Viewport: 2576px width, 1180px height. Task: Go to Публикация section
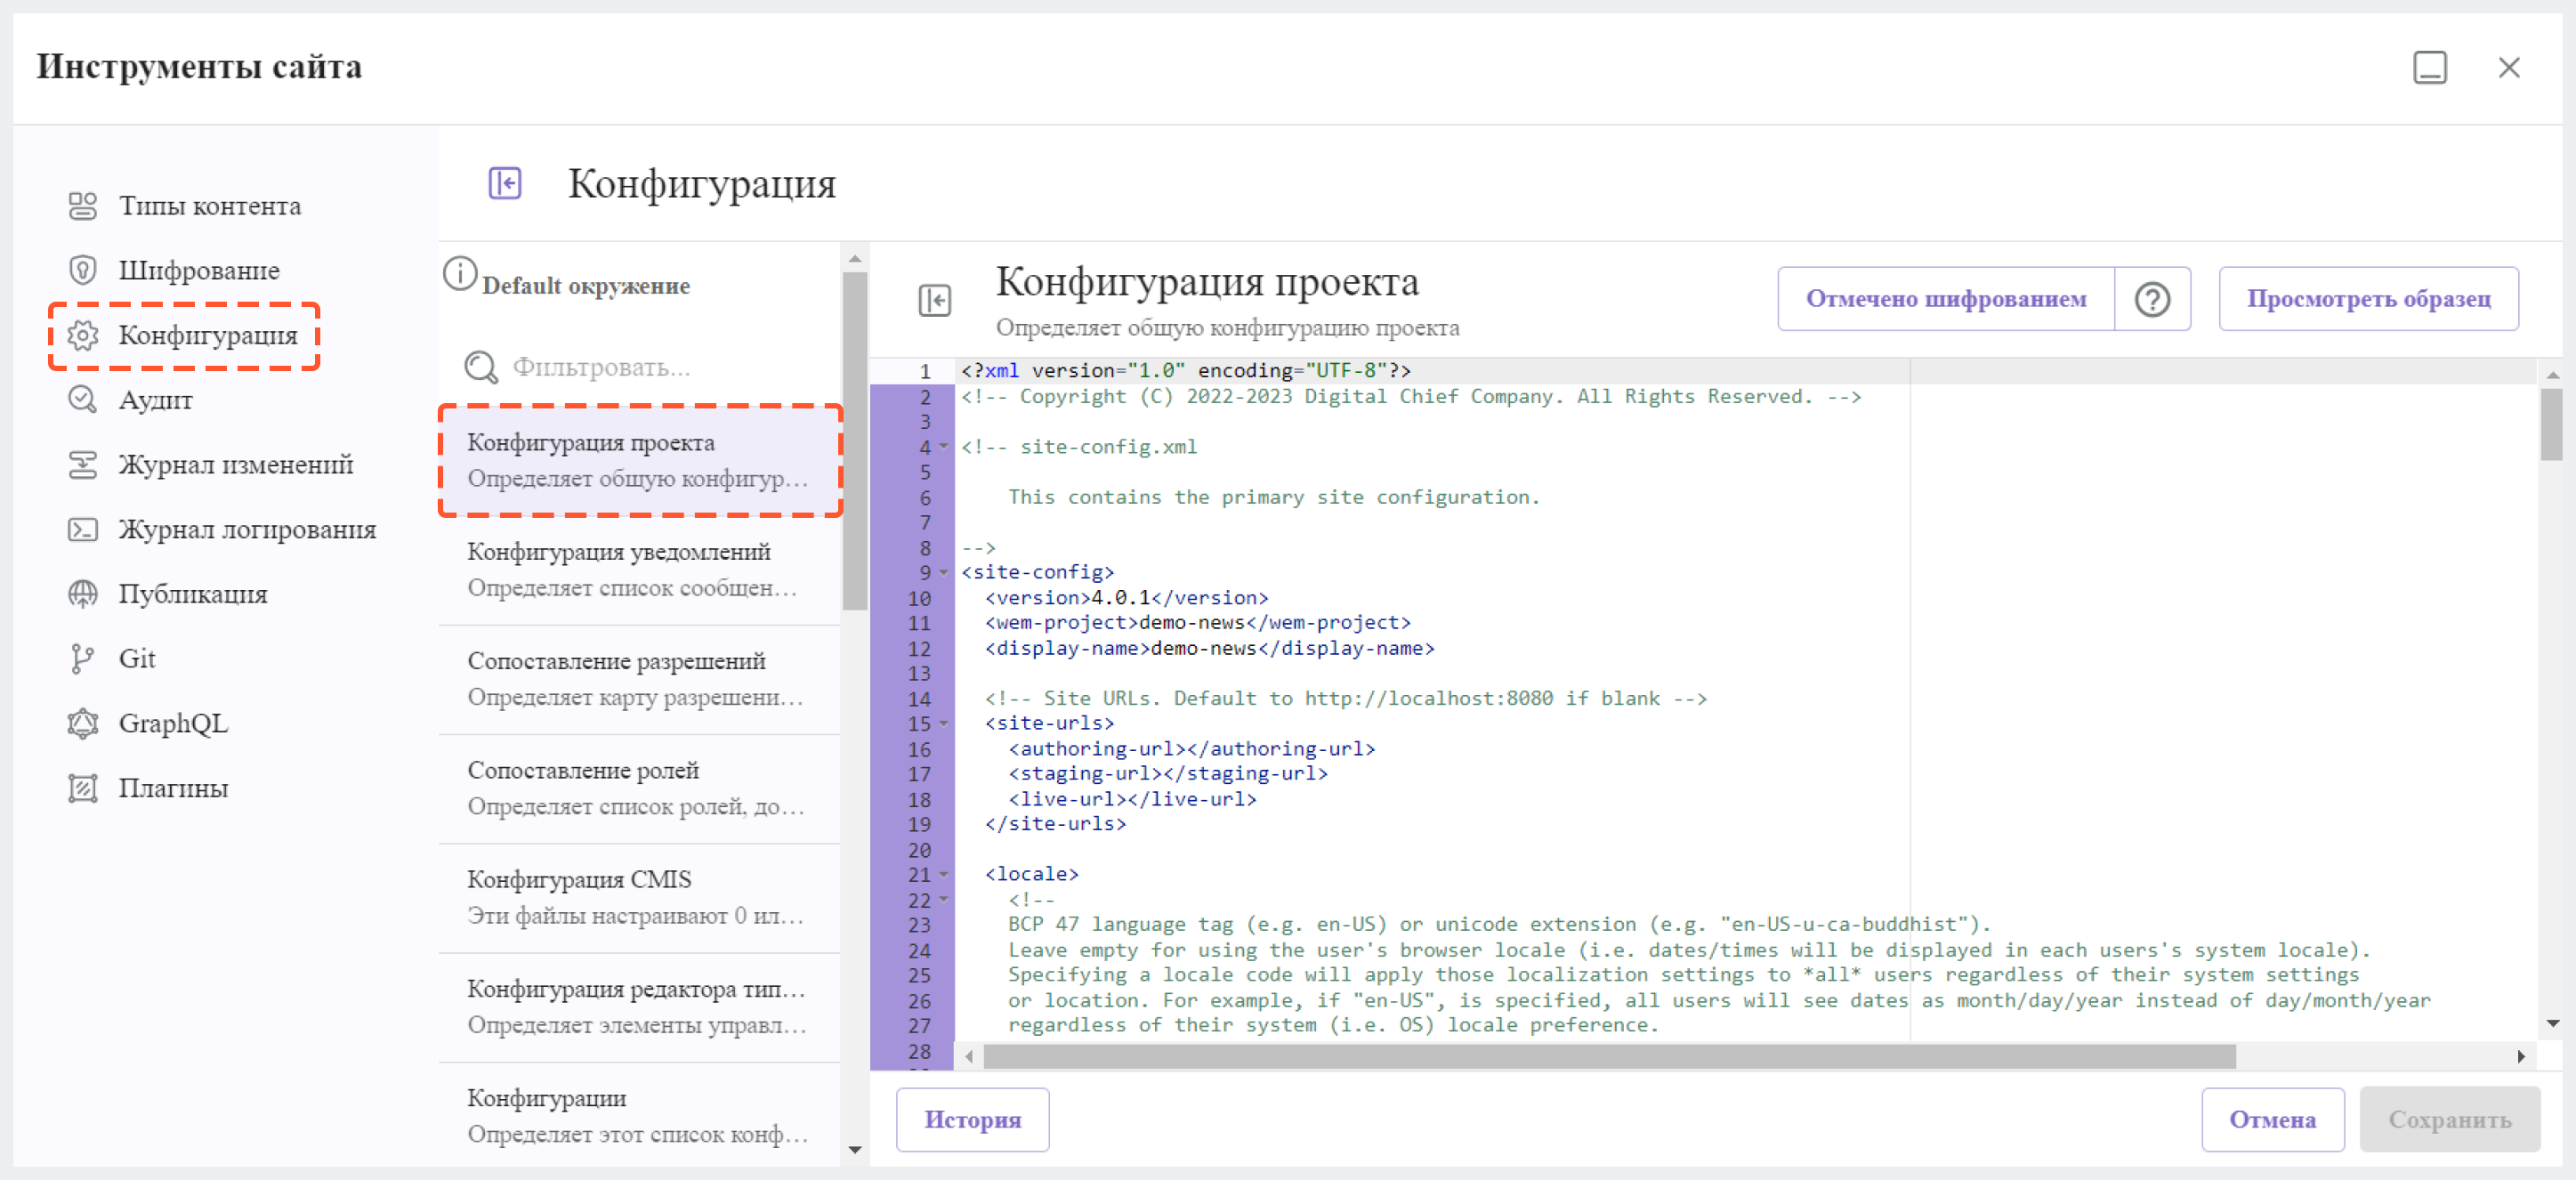(193, 594)
